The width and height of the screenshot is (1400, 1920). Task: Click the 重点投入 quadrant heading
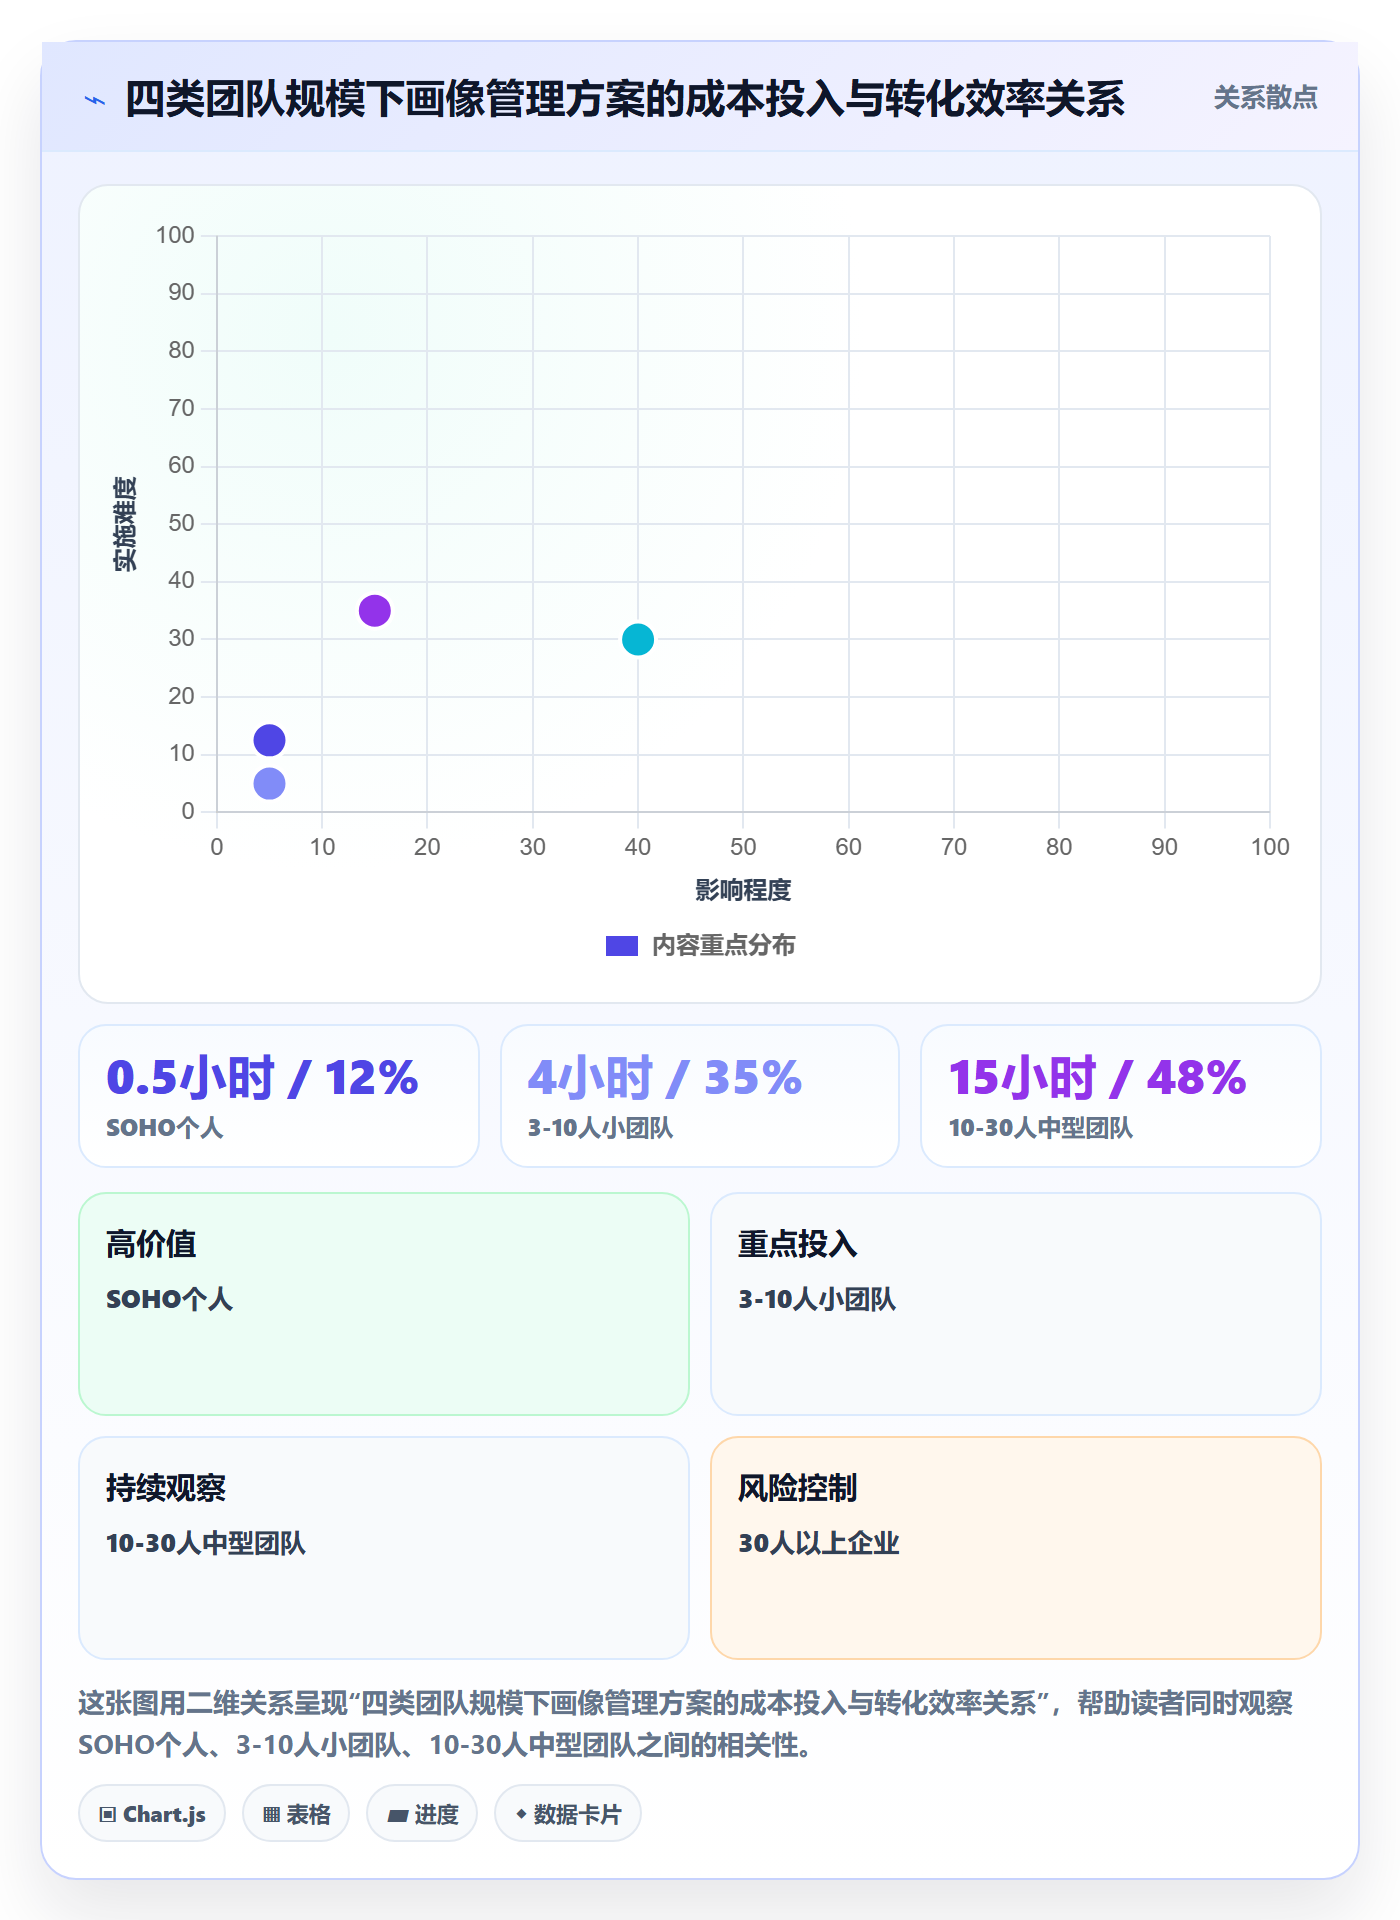797,1244
